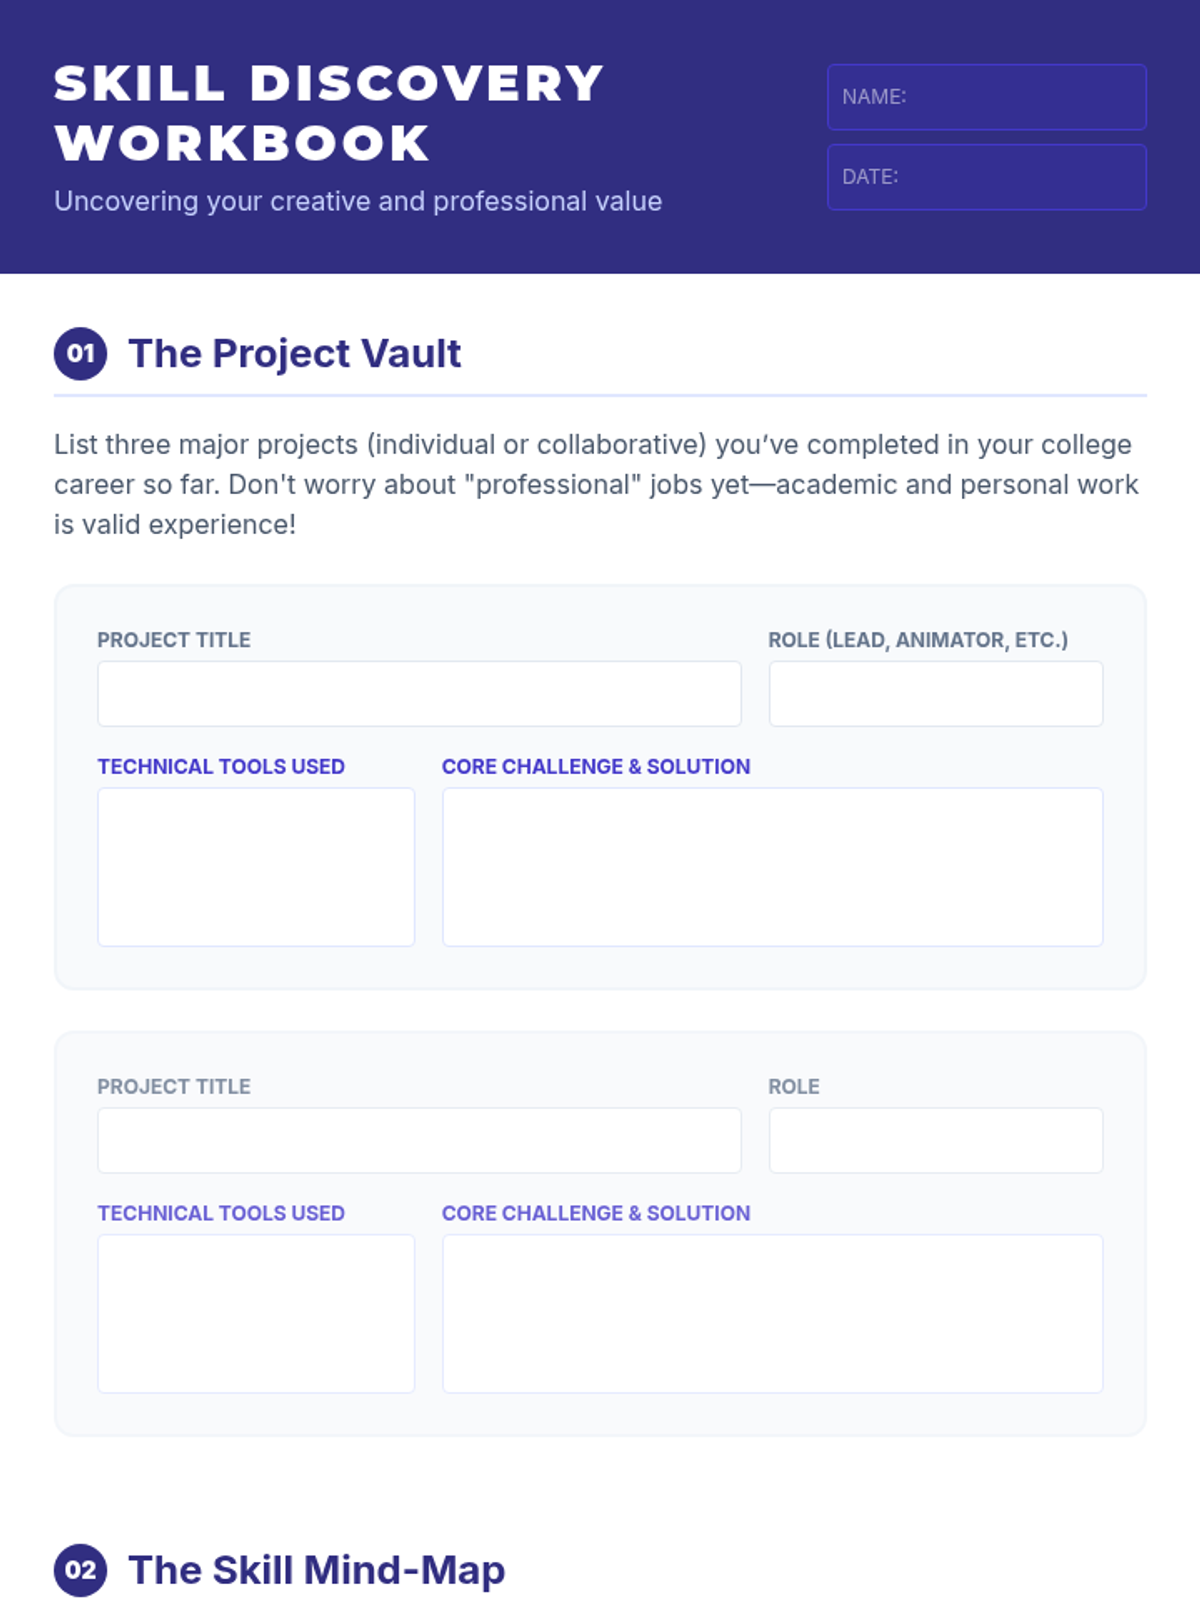Click second card's "CORE CHALLENGE & SOLUTION" label
1200x1600 pixels.
[x=596, y=1213]
